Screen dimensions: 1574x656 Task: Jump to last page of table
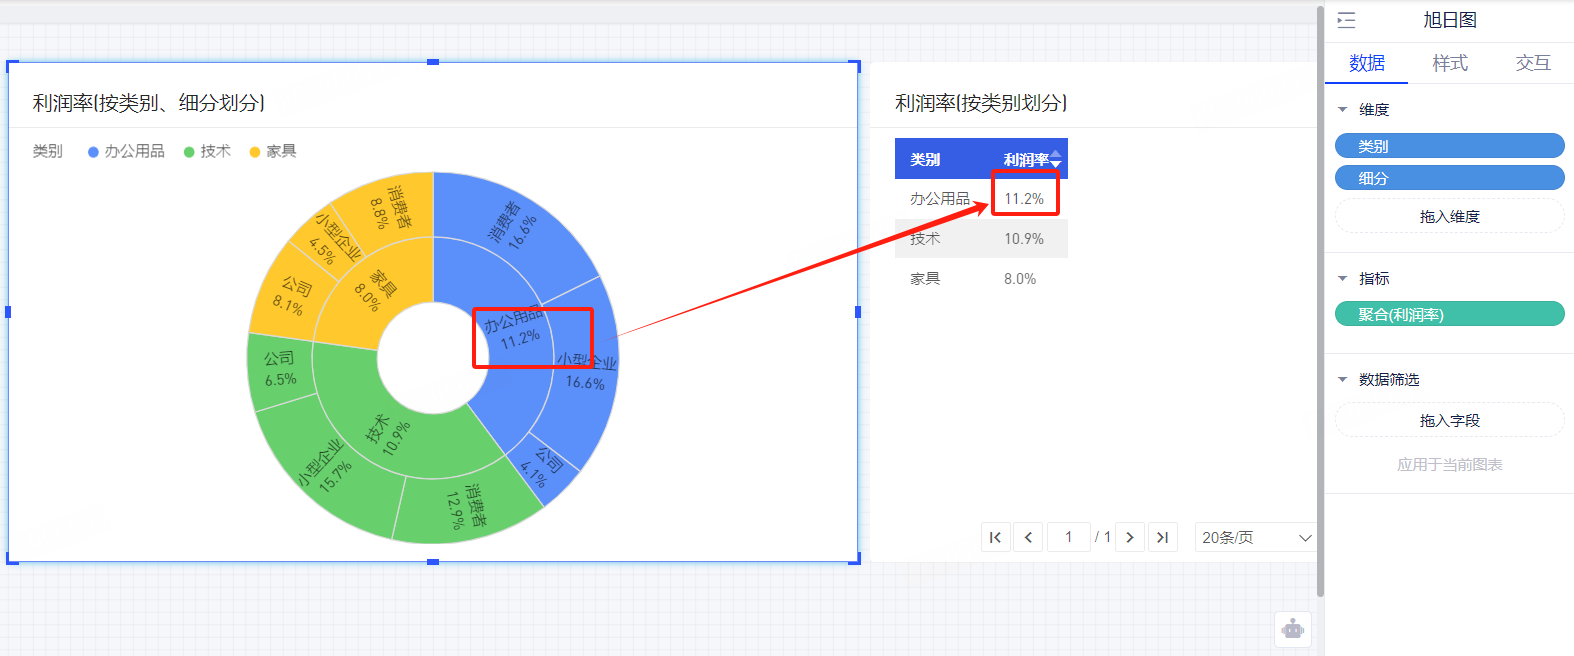click(1162, 537)
